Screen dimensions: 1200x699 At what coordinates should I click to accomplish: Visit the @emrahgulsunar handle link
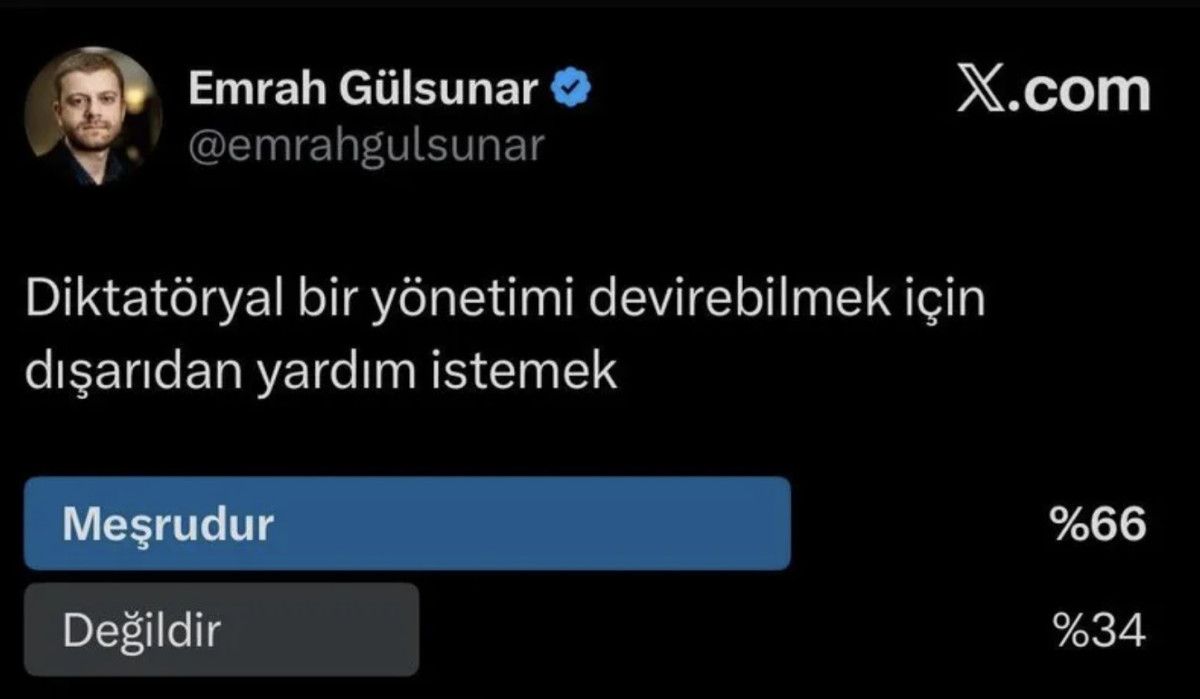point(366,146)
